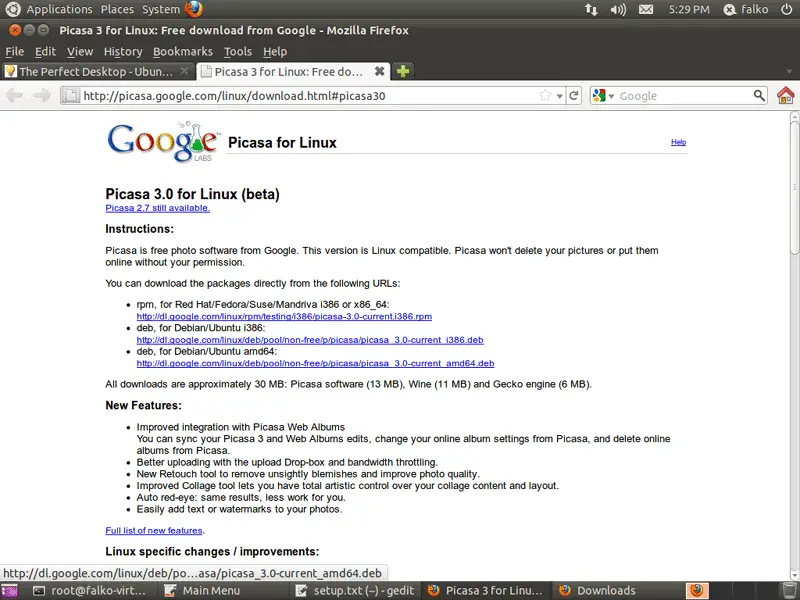Click the page identity icon in the URL bar
This screenshot has height=600, width=800.
click(71, 95)
